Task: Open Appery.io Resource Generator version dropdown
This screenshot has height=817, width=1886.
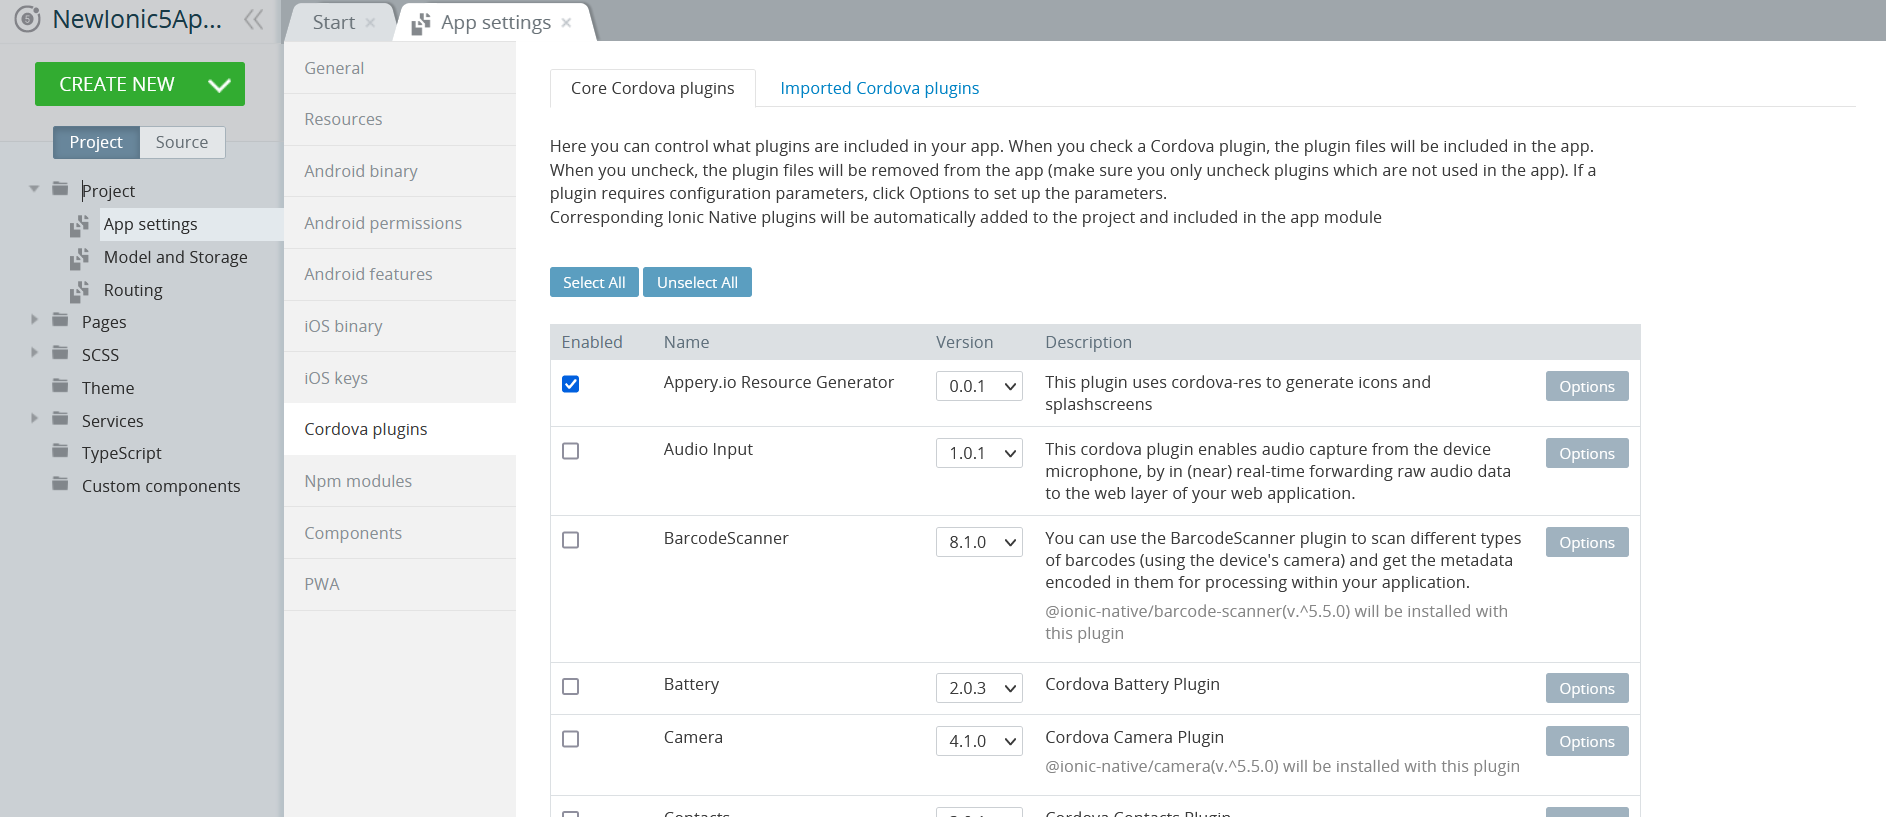Action: 979,386
